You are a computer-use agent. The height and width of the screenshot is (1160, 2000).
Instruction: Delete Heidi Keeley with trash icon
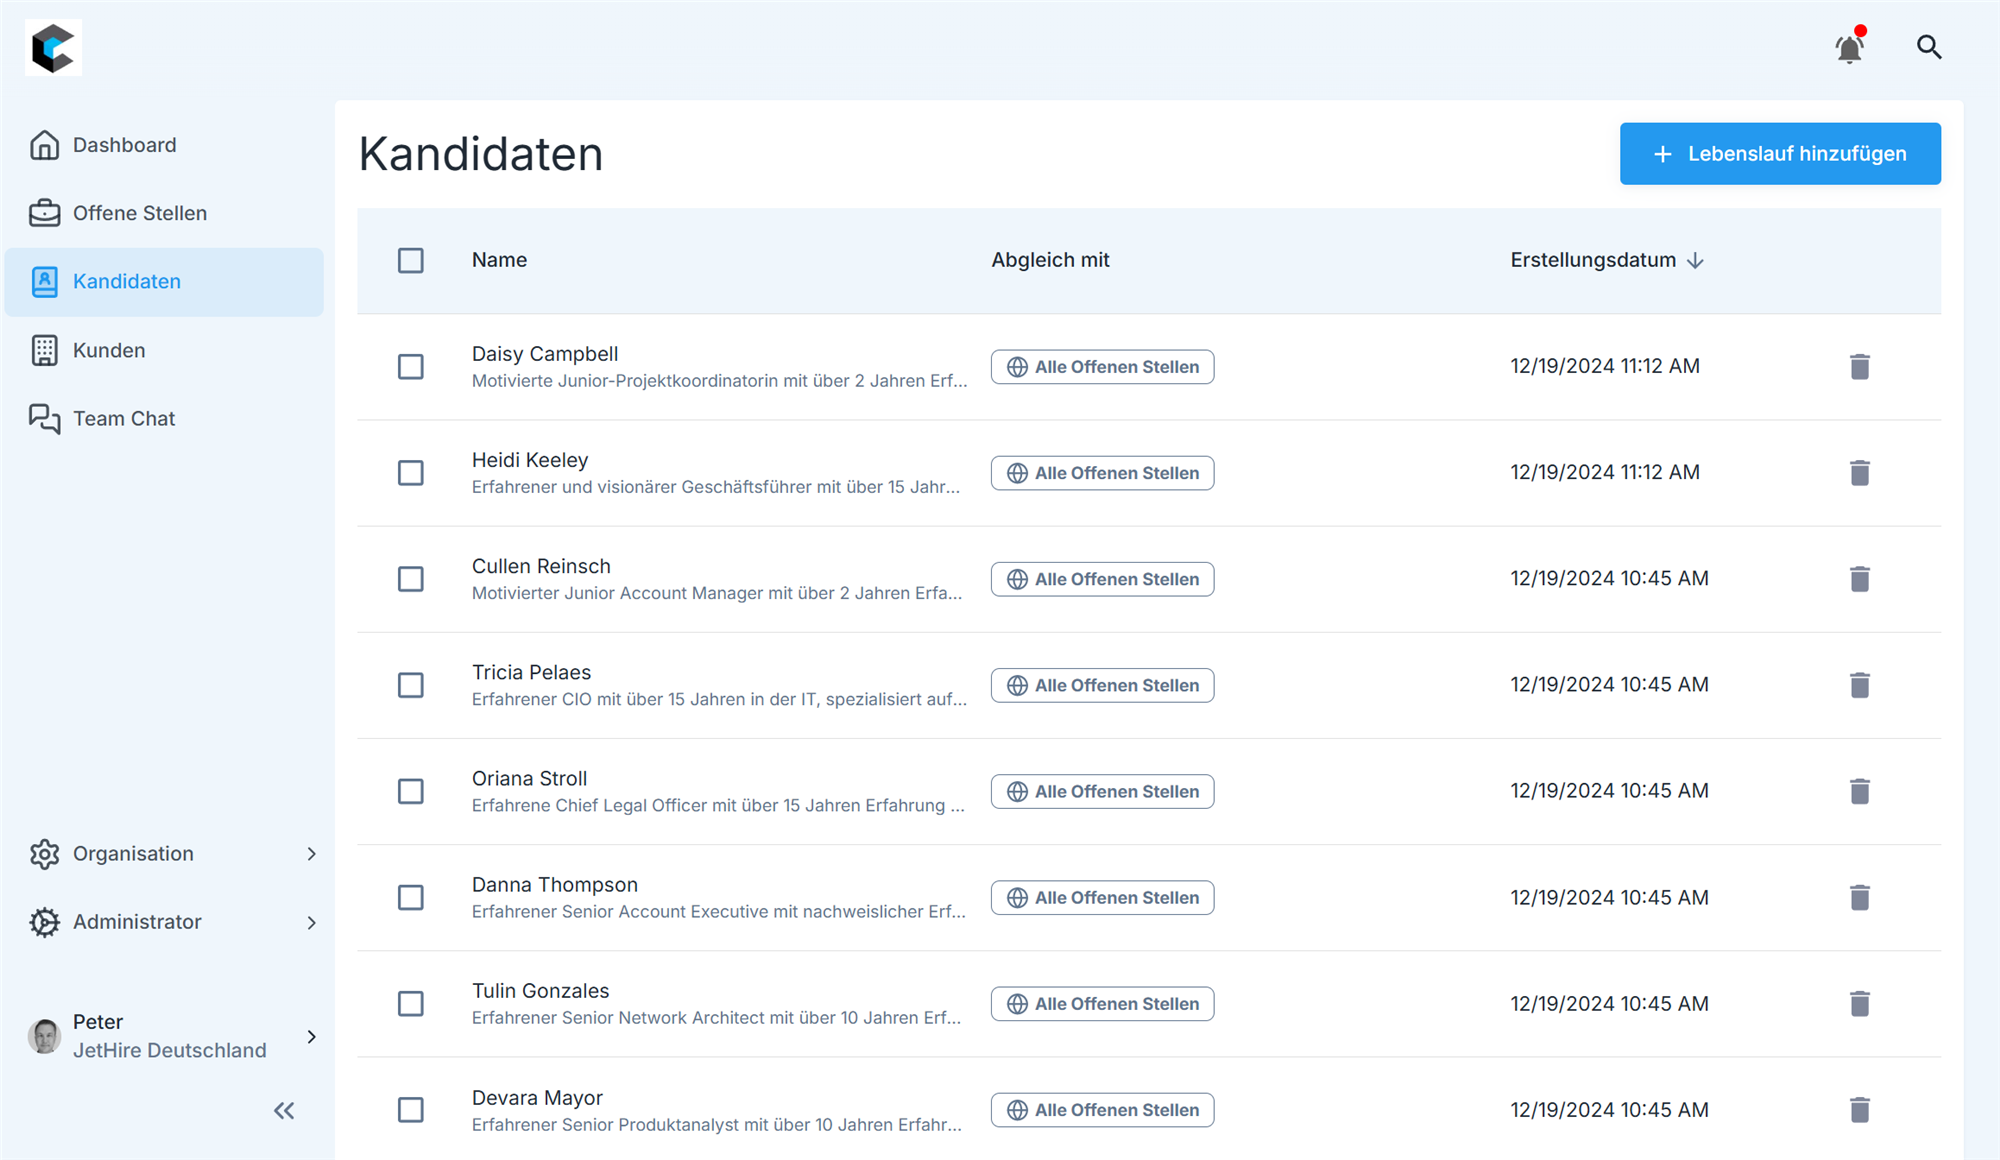(1859, 473)
